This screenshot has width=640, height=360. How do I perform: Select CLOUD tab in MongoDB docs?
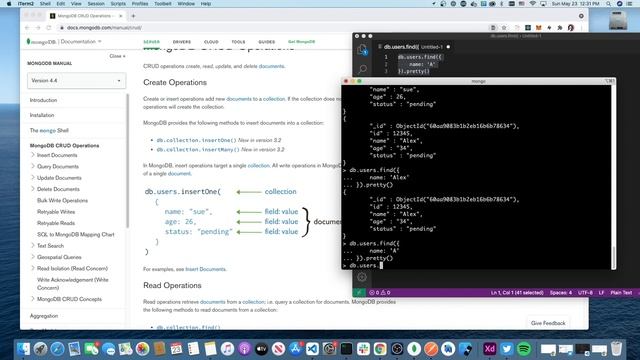pyautogui.click(x=211, y=42)
